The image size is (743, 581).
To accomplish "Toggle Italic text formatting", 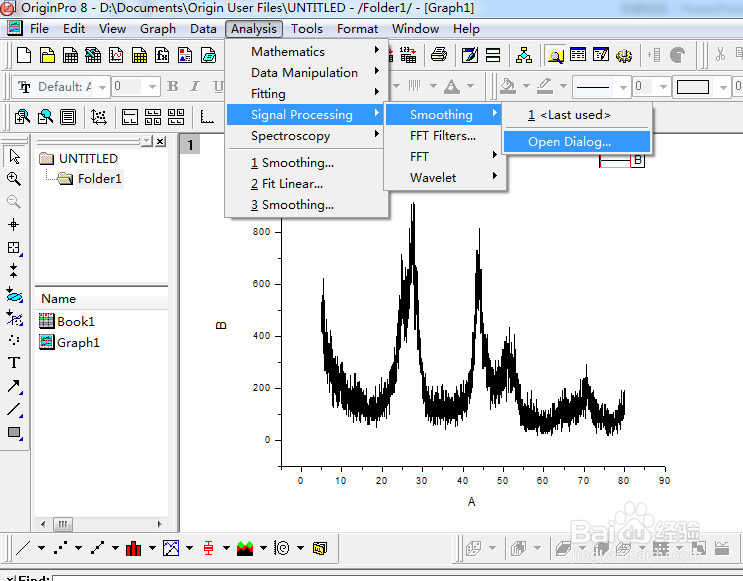I will 195,86.
